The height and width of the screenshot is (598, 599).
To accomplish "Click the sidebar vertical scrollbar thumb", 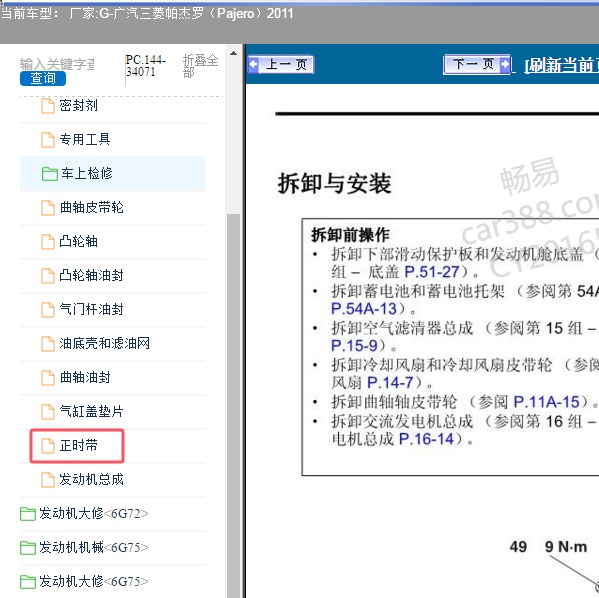I will coord(233,405).
